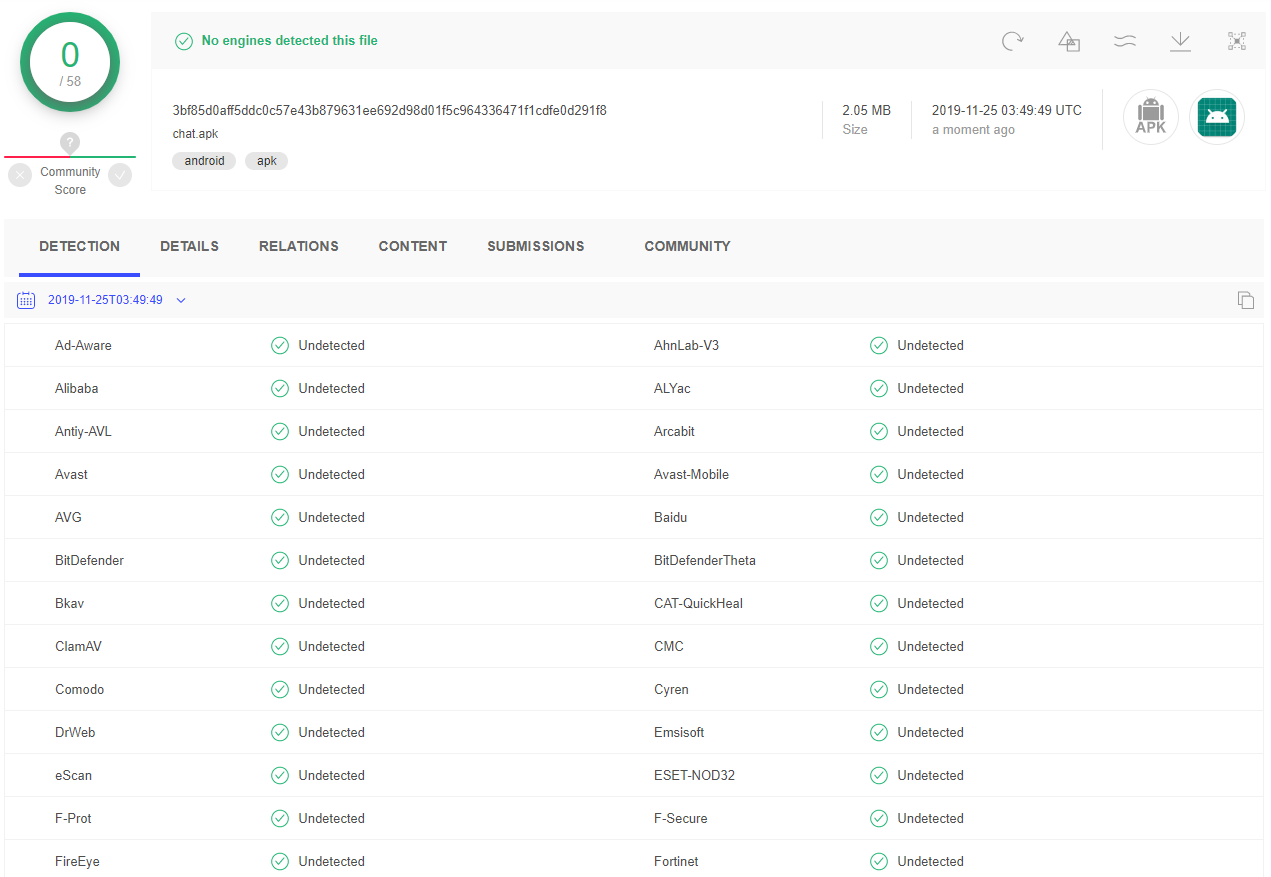
Task: Open the Relations tab
Action: click(x=298, y=246)
